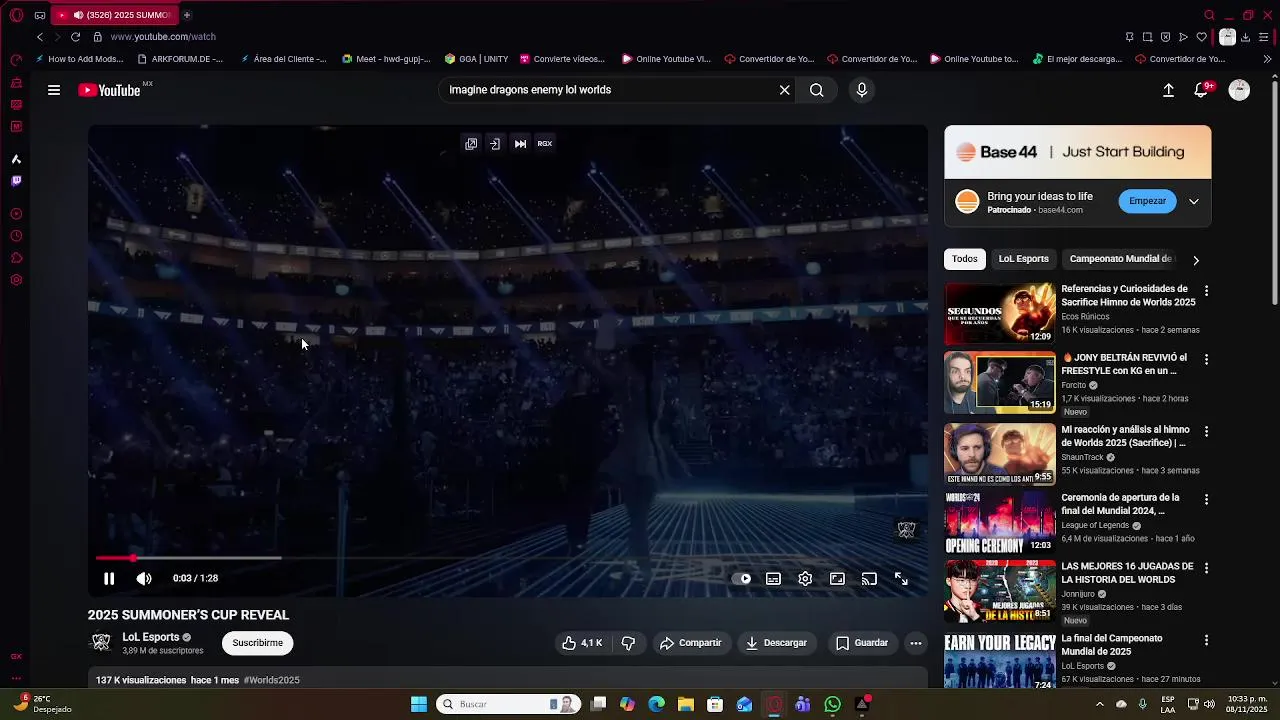
Task: Select the Todos filter chip
Action: click(965, 259)
